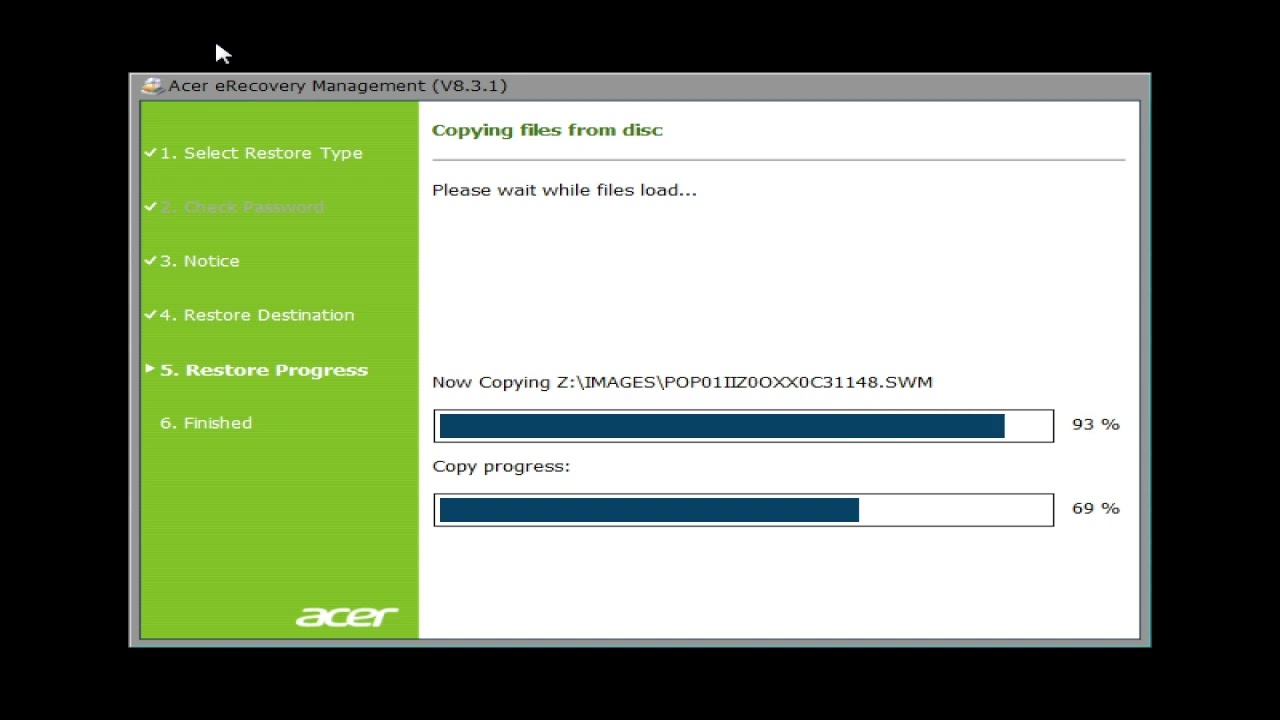
Task: Select step 4. Restore Destination
Action: (257, 315)
